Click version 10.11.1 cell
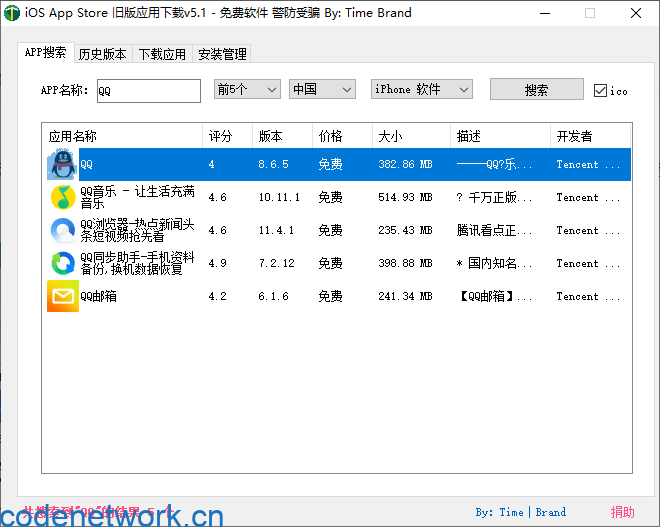The width and height of the screenshot is (660, 527). coord(279,197)
